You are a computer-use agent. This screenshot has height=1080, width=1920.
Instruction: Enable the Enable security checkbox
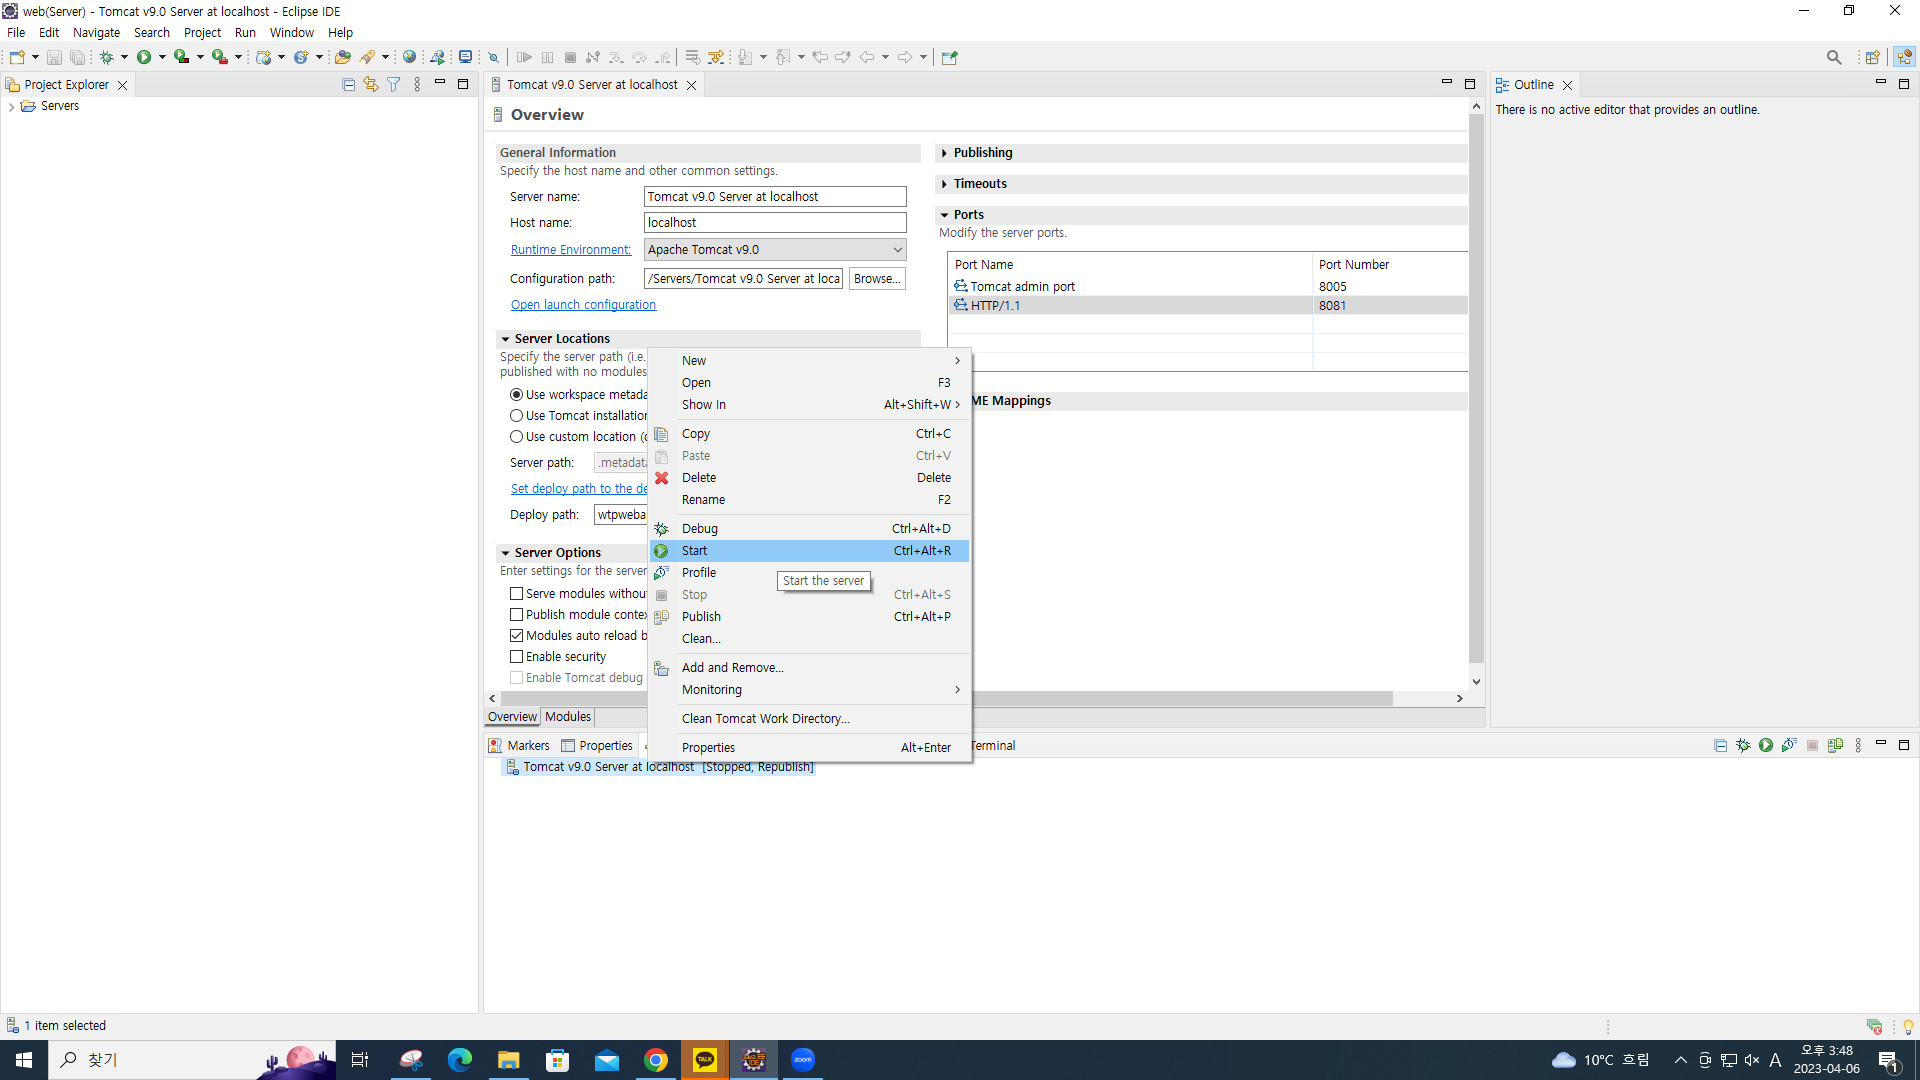[516, 657]
